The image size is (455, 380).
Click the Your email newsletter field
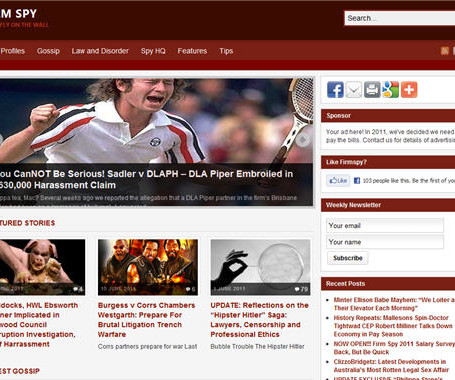(x=385, y=226)
